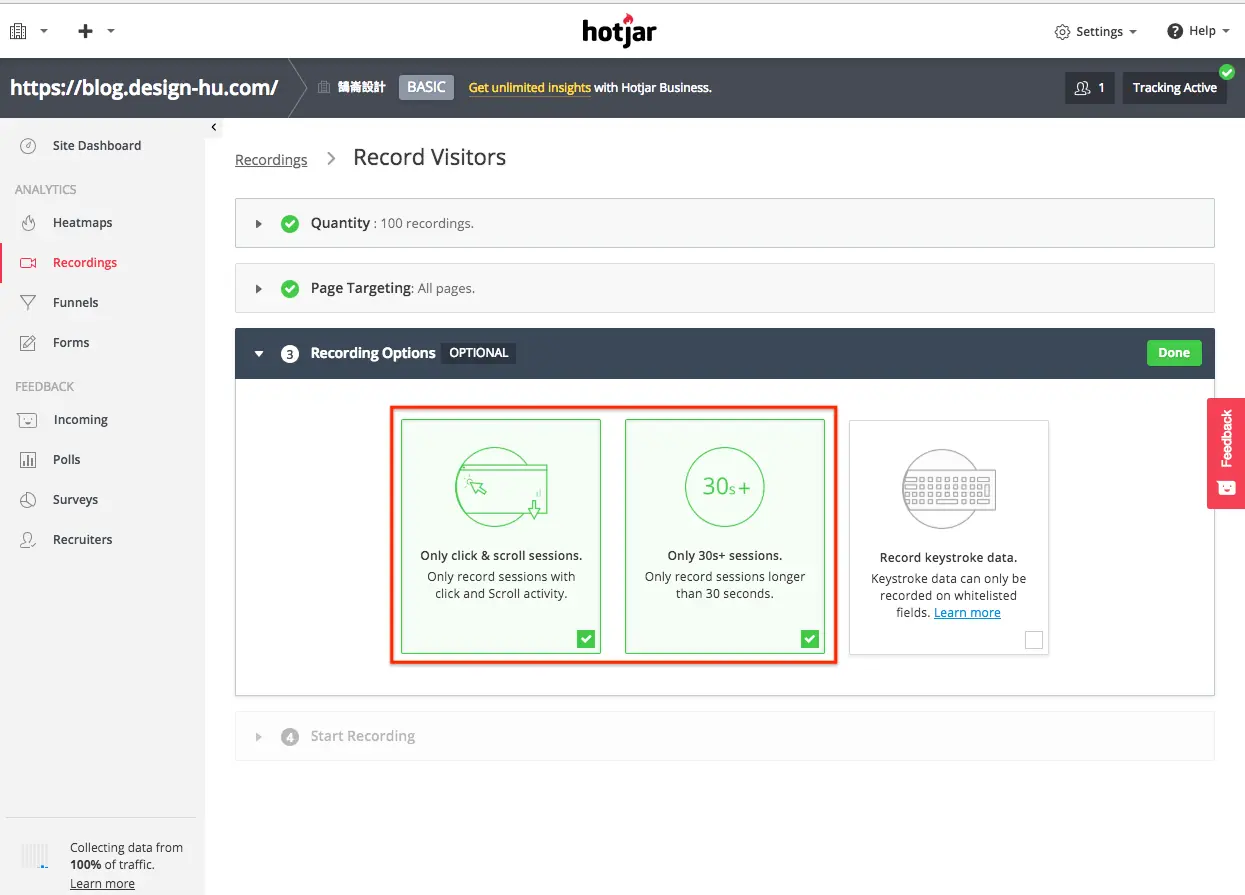This screenshot has height=895, width=1245.
Task: Click the Incoming feedback icon
Action: pos(29,420)
